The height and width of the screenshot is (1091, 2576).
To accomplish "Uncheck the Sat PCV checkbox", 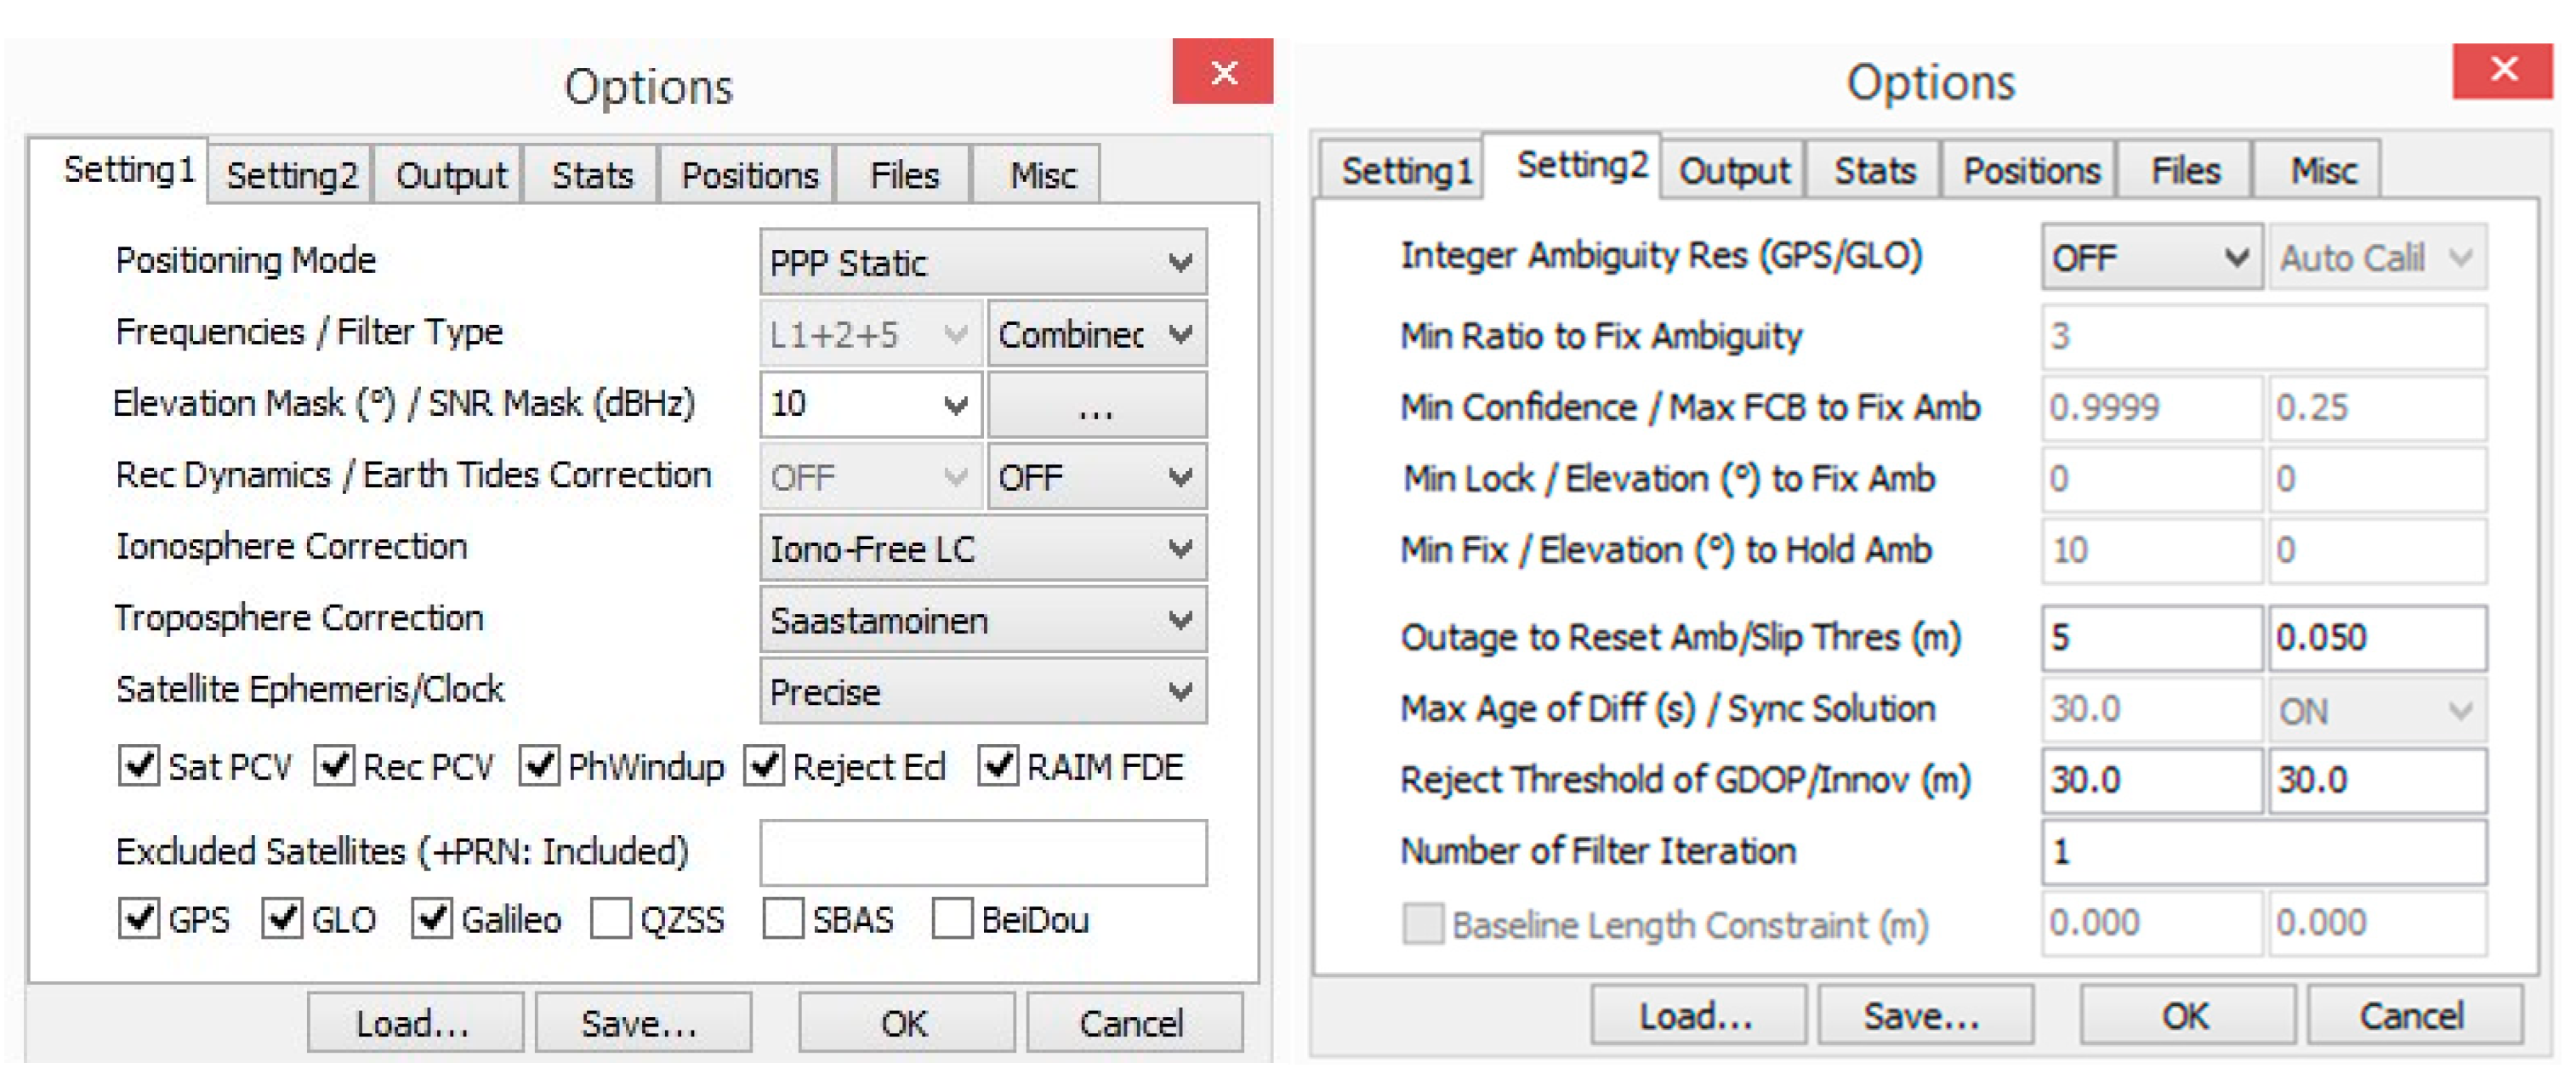I will pos(138,767).
